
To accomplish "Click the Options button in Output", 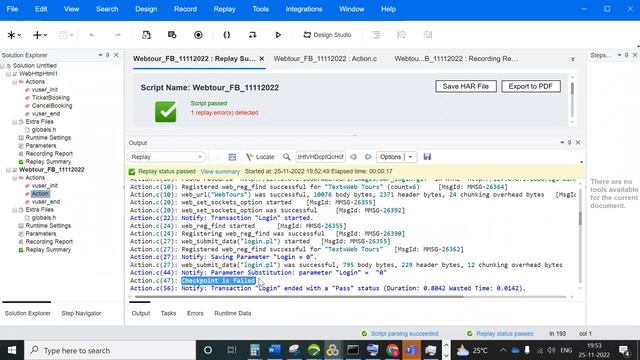I will (391, 157).
